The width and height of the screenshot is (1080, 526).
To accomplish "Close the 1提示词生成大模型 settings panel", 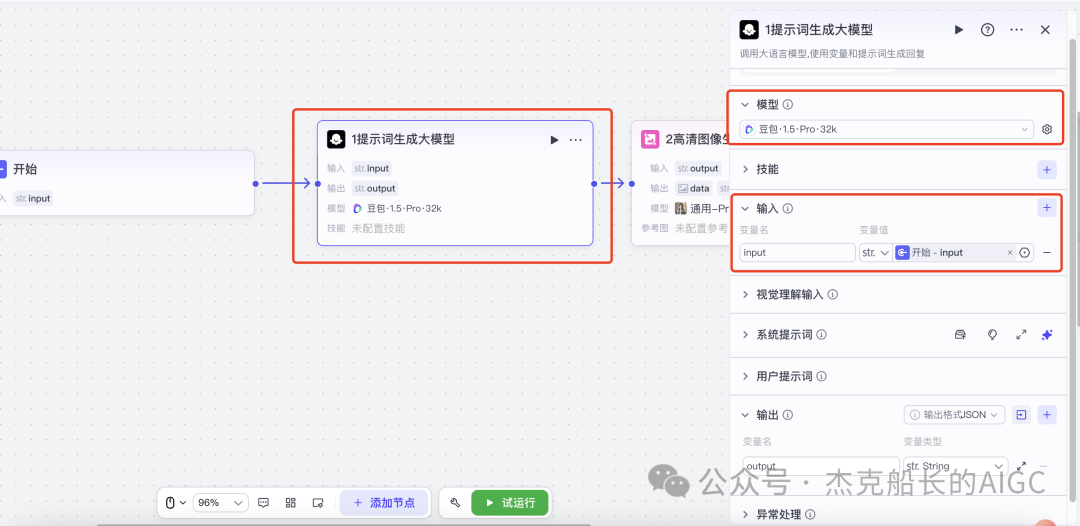I will pos(1045,30).
